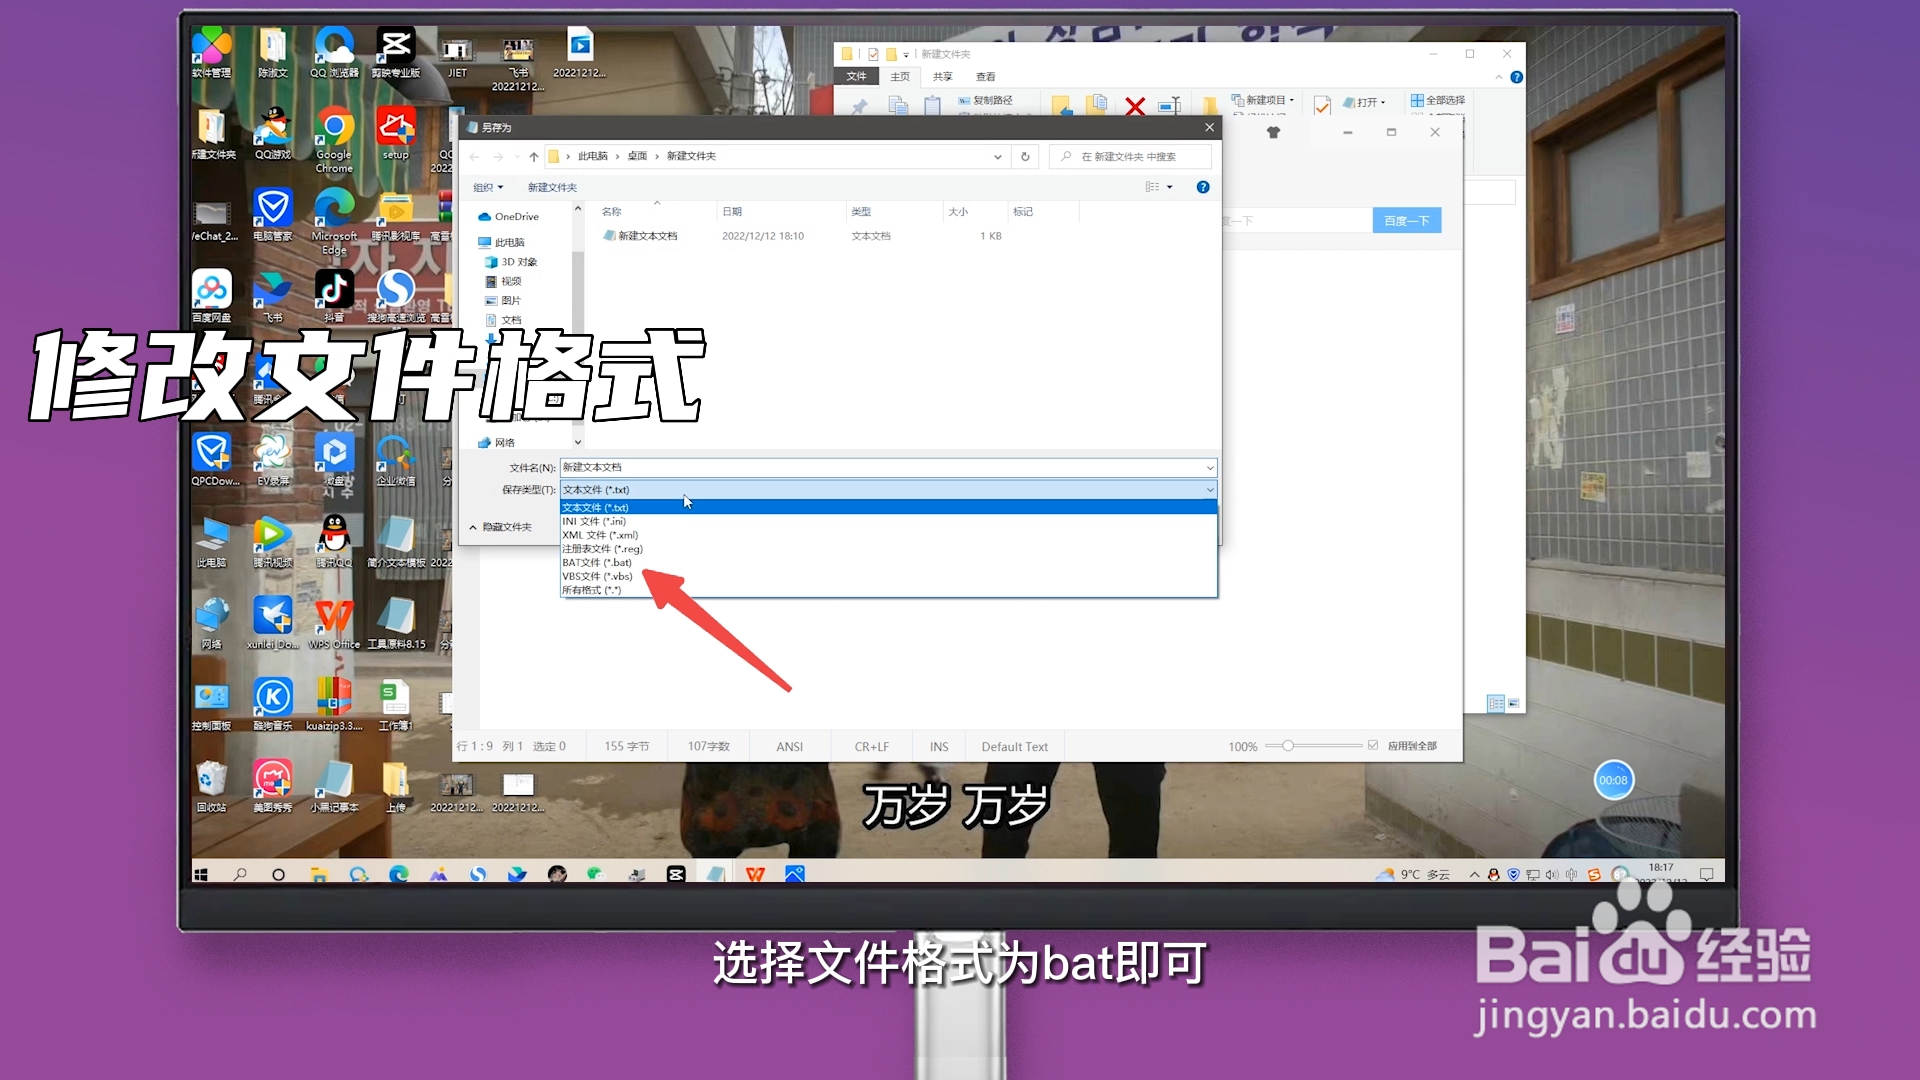This screenshot has height=1080, width=1920.
Task: Expand the address bar history dropdown
Action: 997,156
